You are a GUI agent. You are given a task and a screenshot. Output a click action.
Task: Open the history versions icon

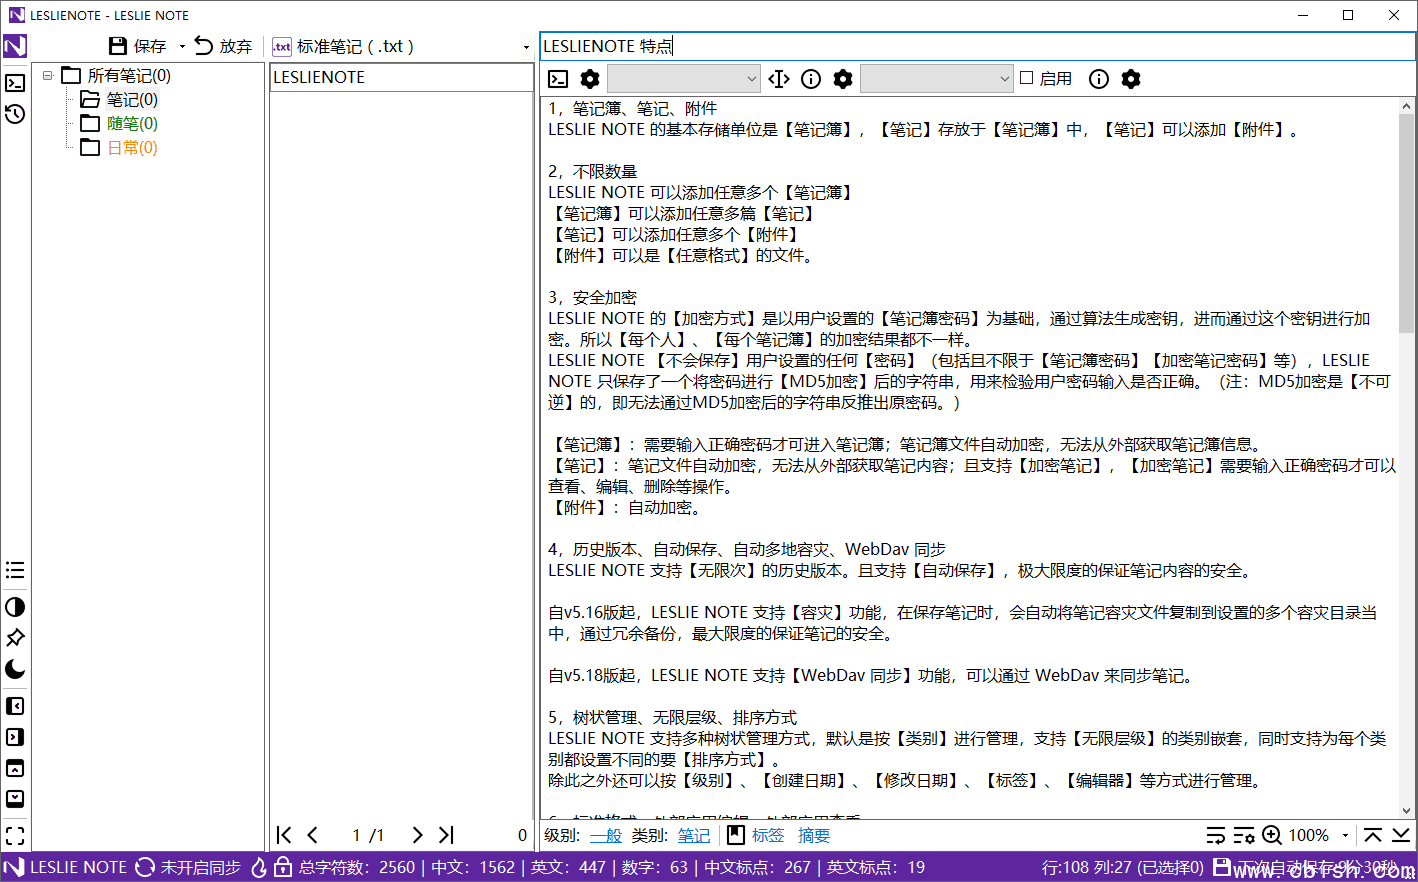point(14,115)
